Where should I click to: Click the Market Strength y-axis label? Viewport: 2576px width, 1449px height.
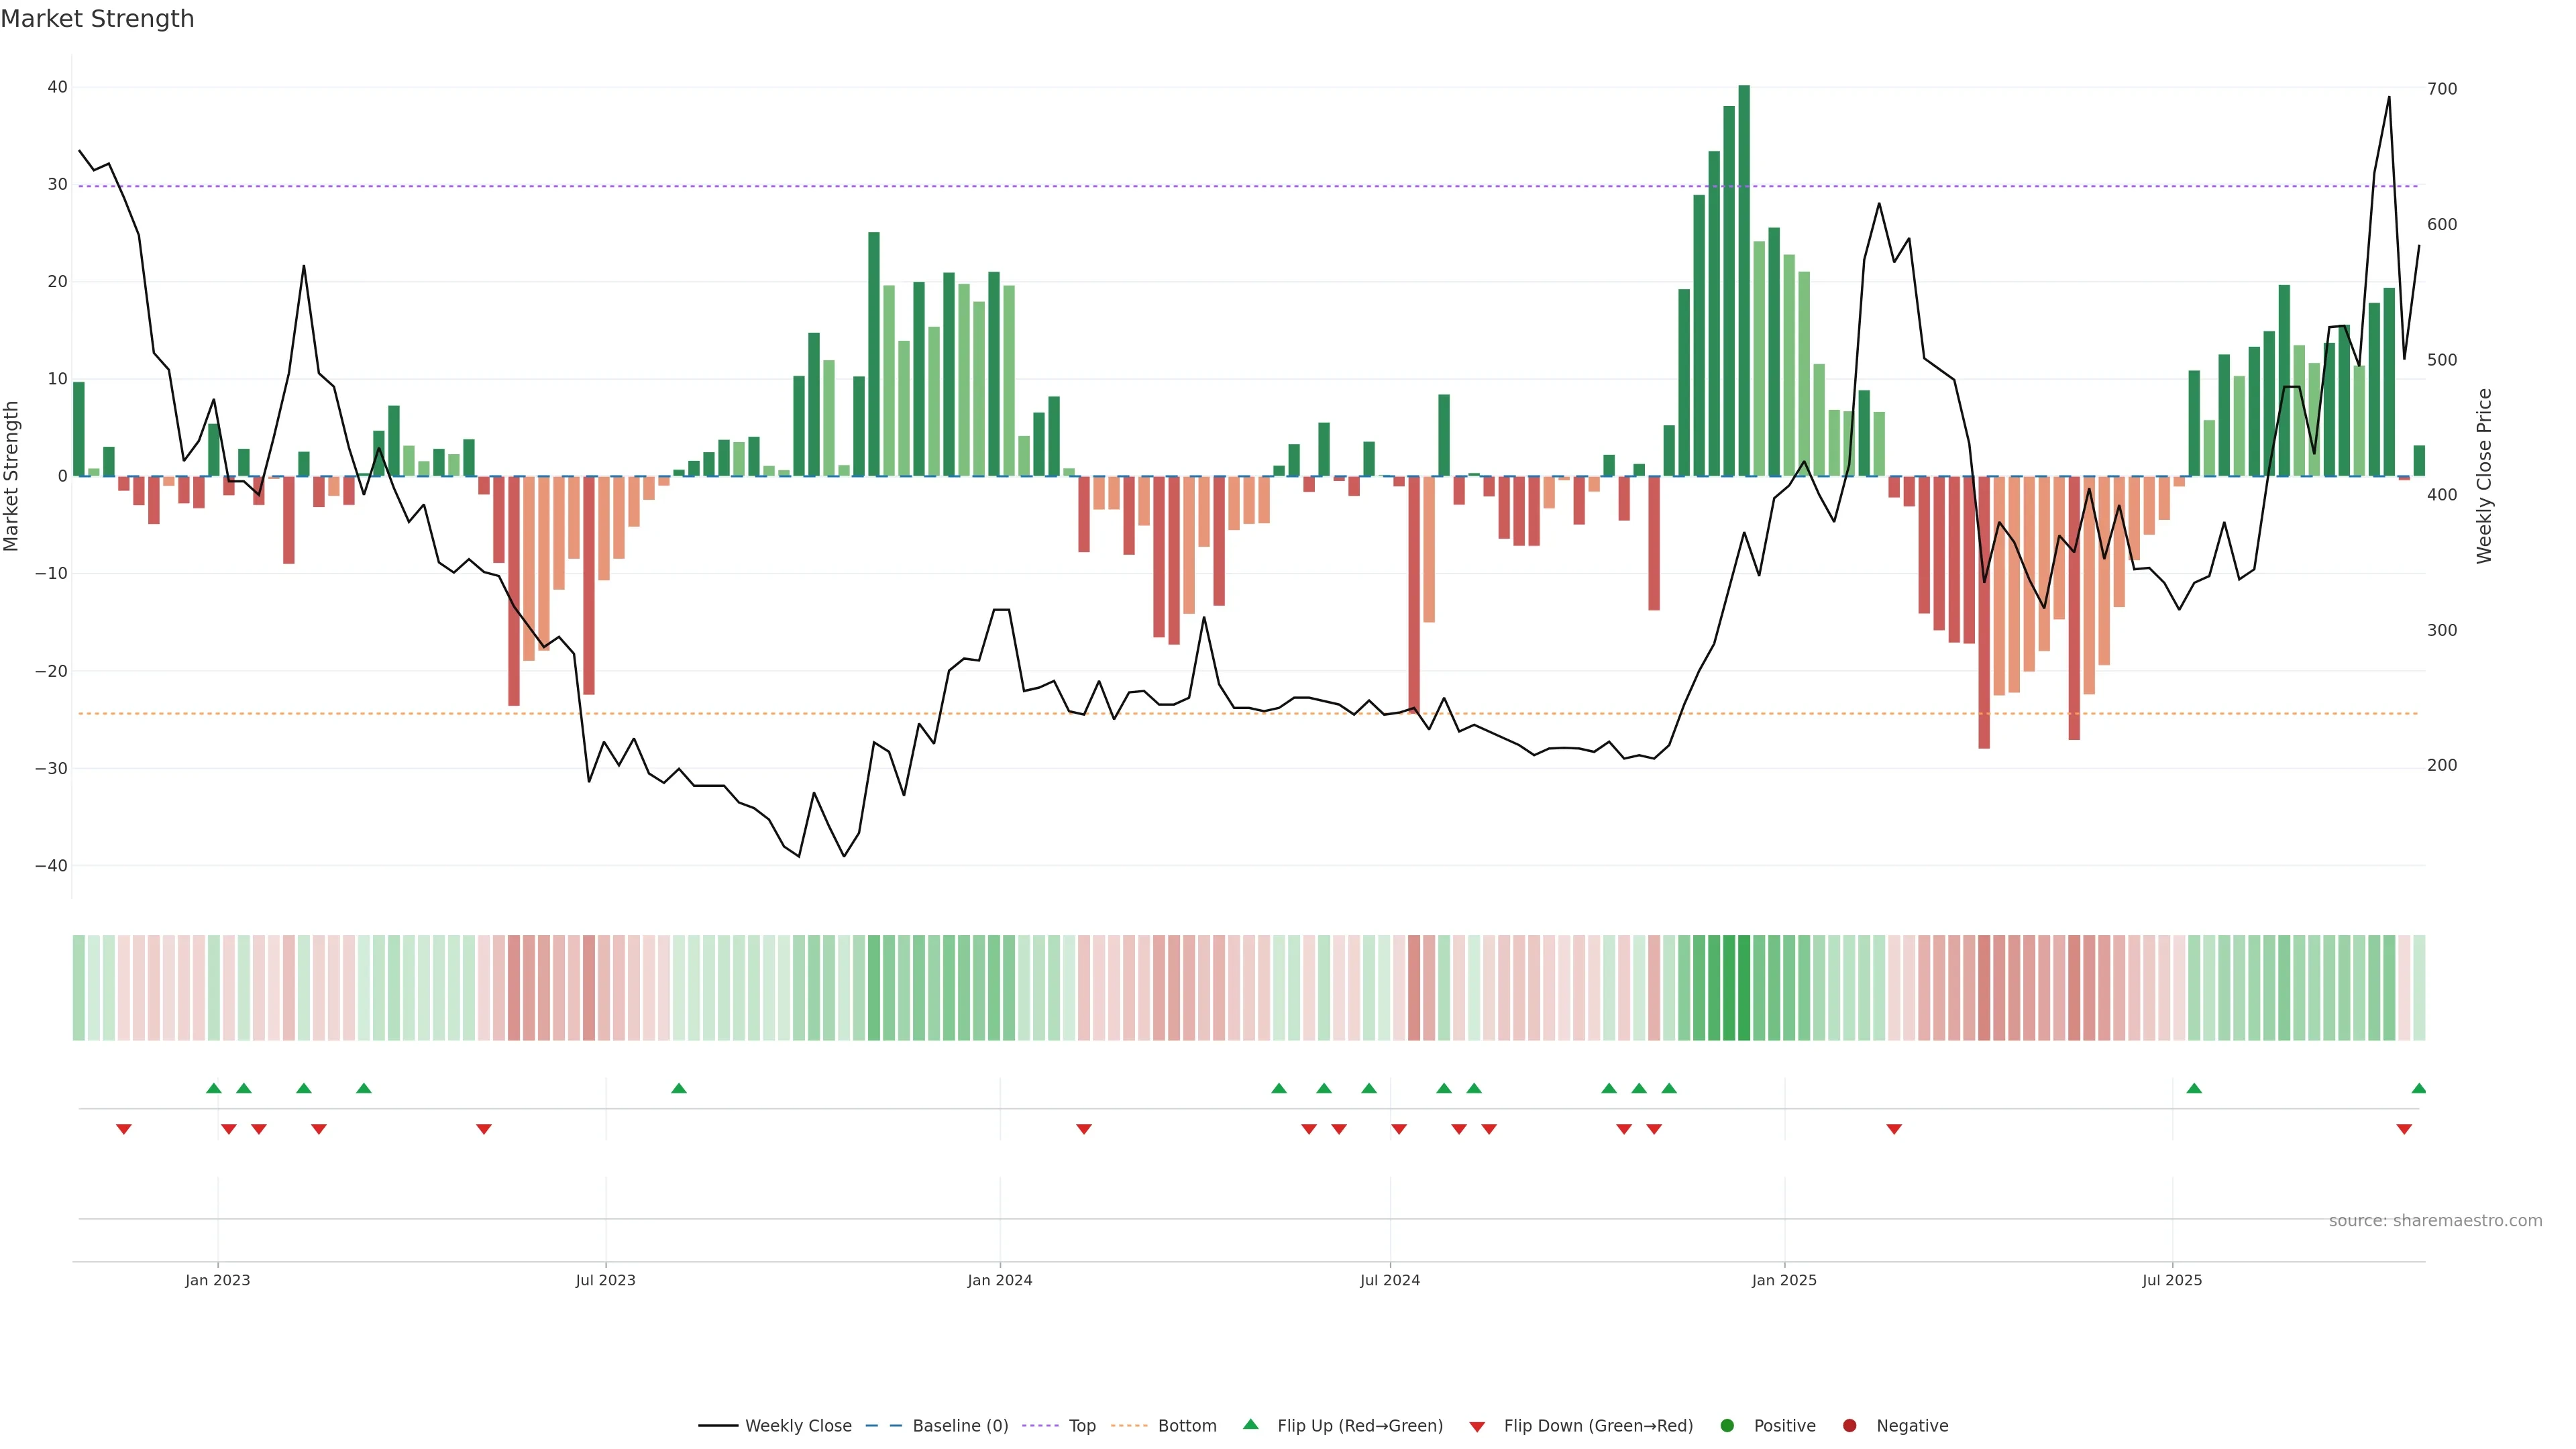click(12, 476)
